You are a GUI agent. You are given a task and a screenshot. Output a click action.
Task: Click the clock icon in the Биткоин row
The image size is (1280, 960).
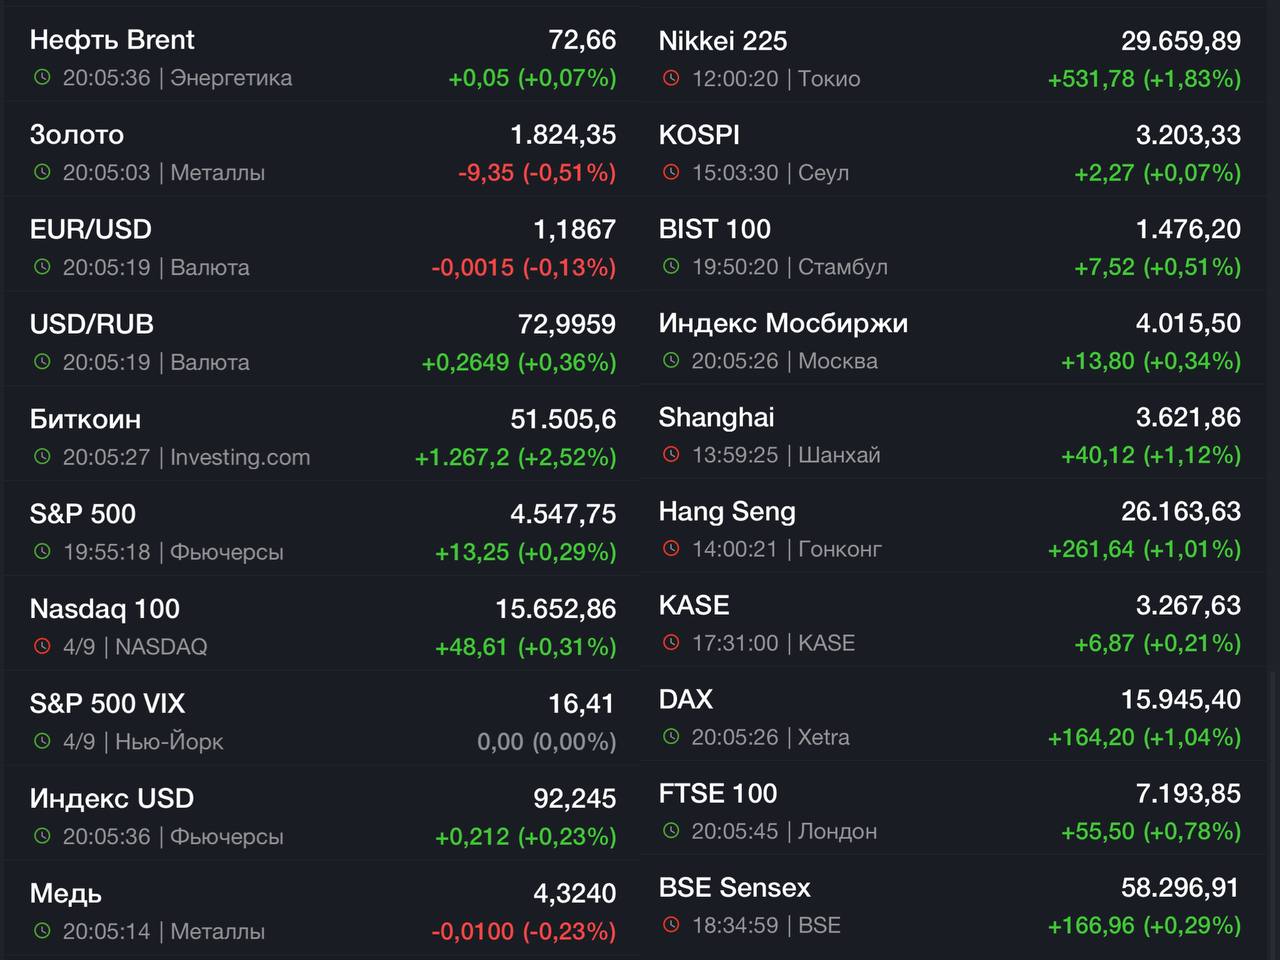coord(42,458)
